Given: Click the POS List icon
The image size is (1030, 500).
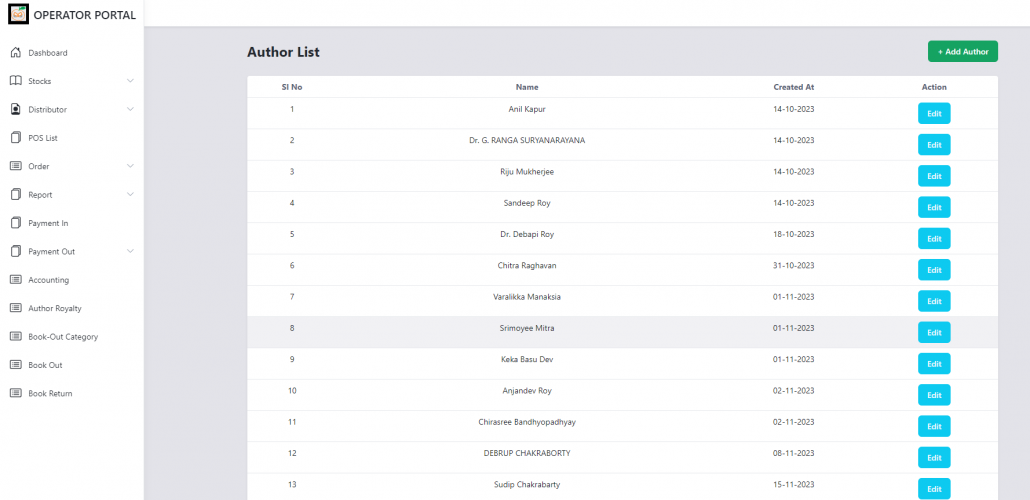Looking at the screenshot, I should point(15,138).
